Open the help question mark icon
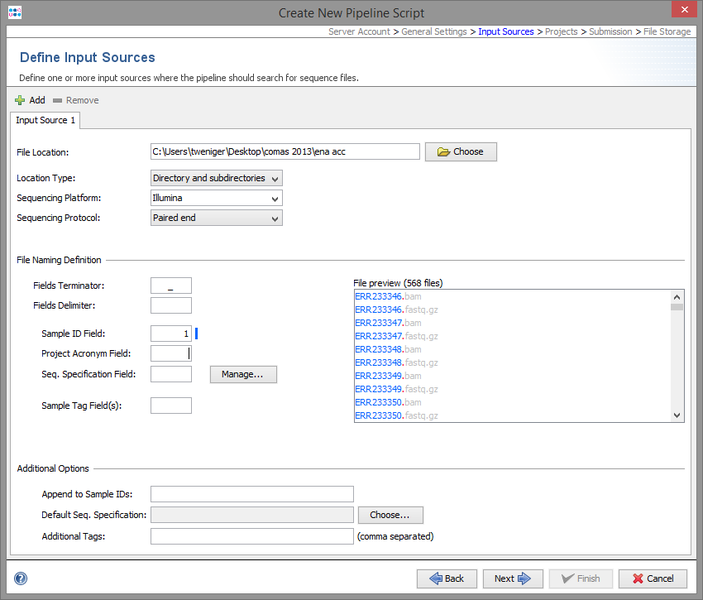This screenshot has width=703, height=600. point(21,578)
